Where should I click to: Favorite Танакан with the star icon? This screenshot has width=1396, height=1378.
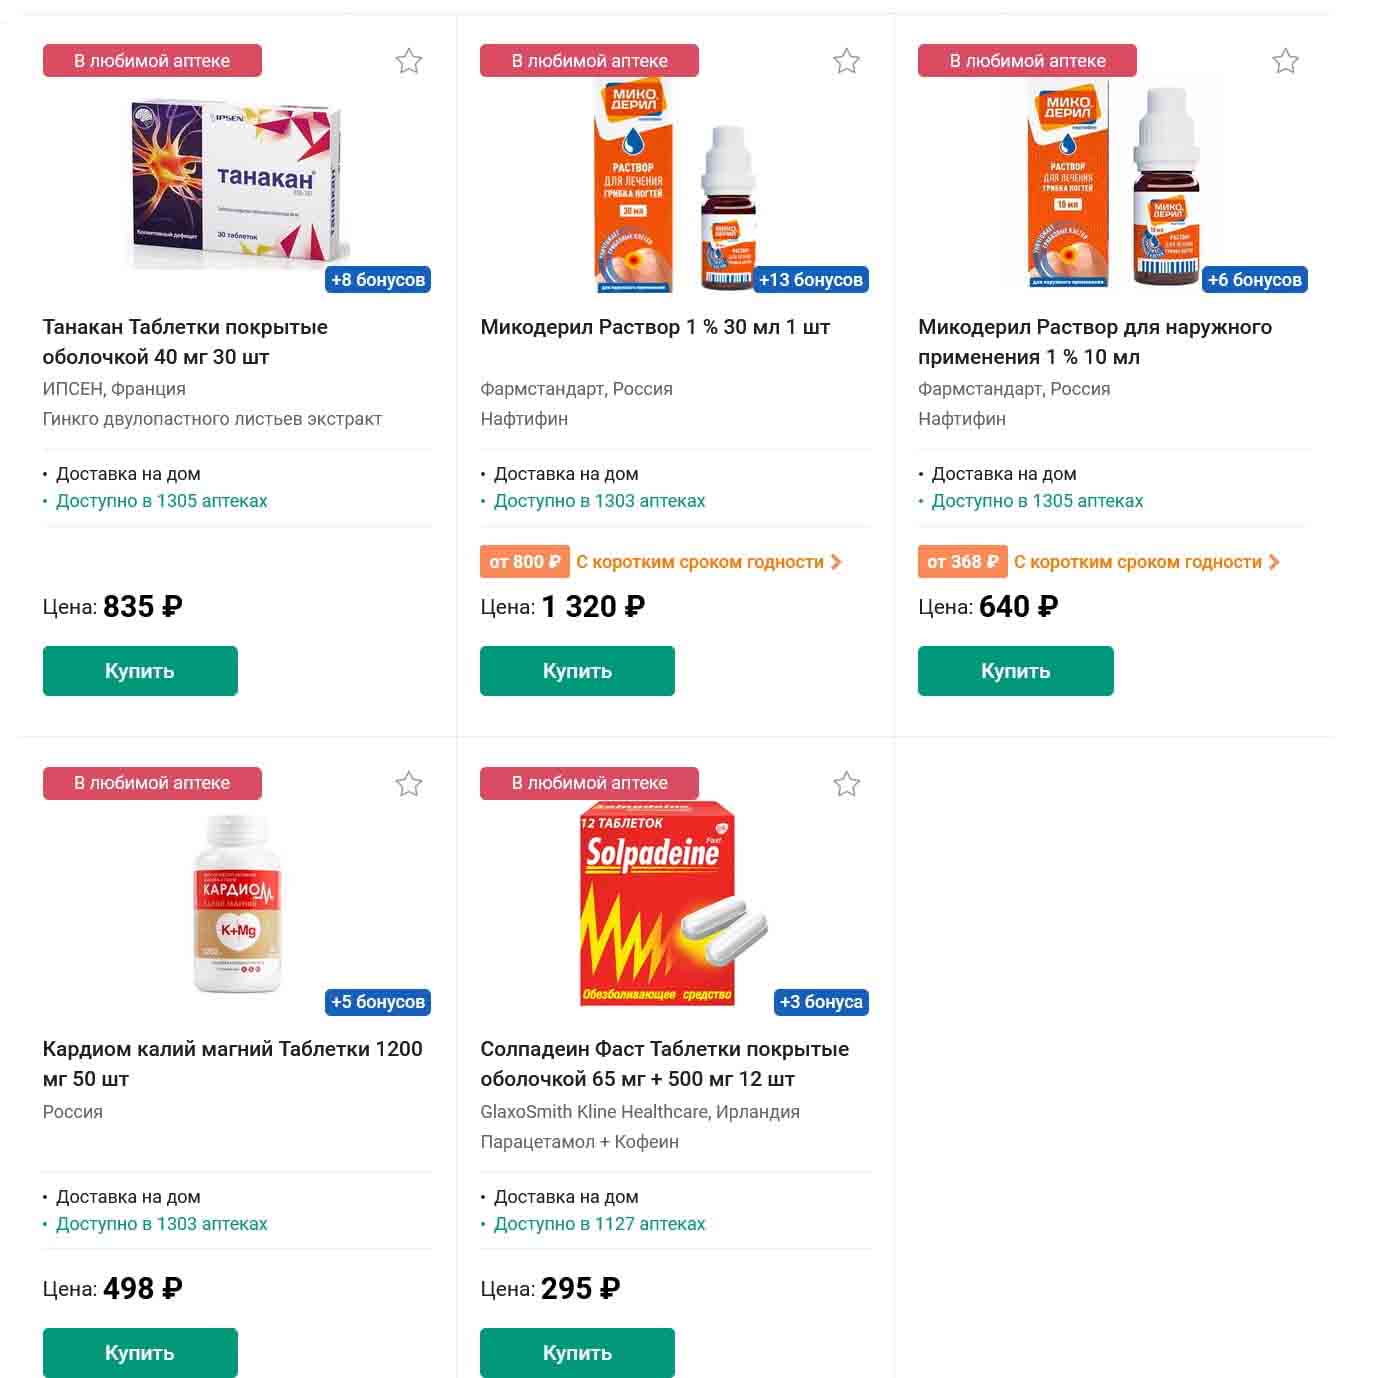[x=408, y=62]
